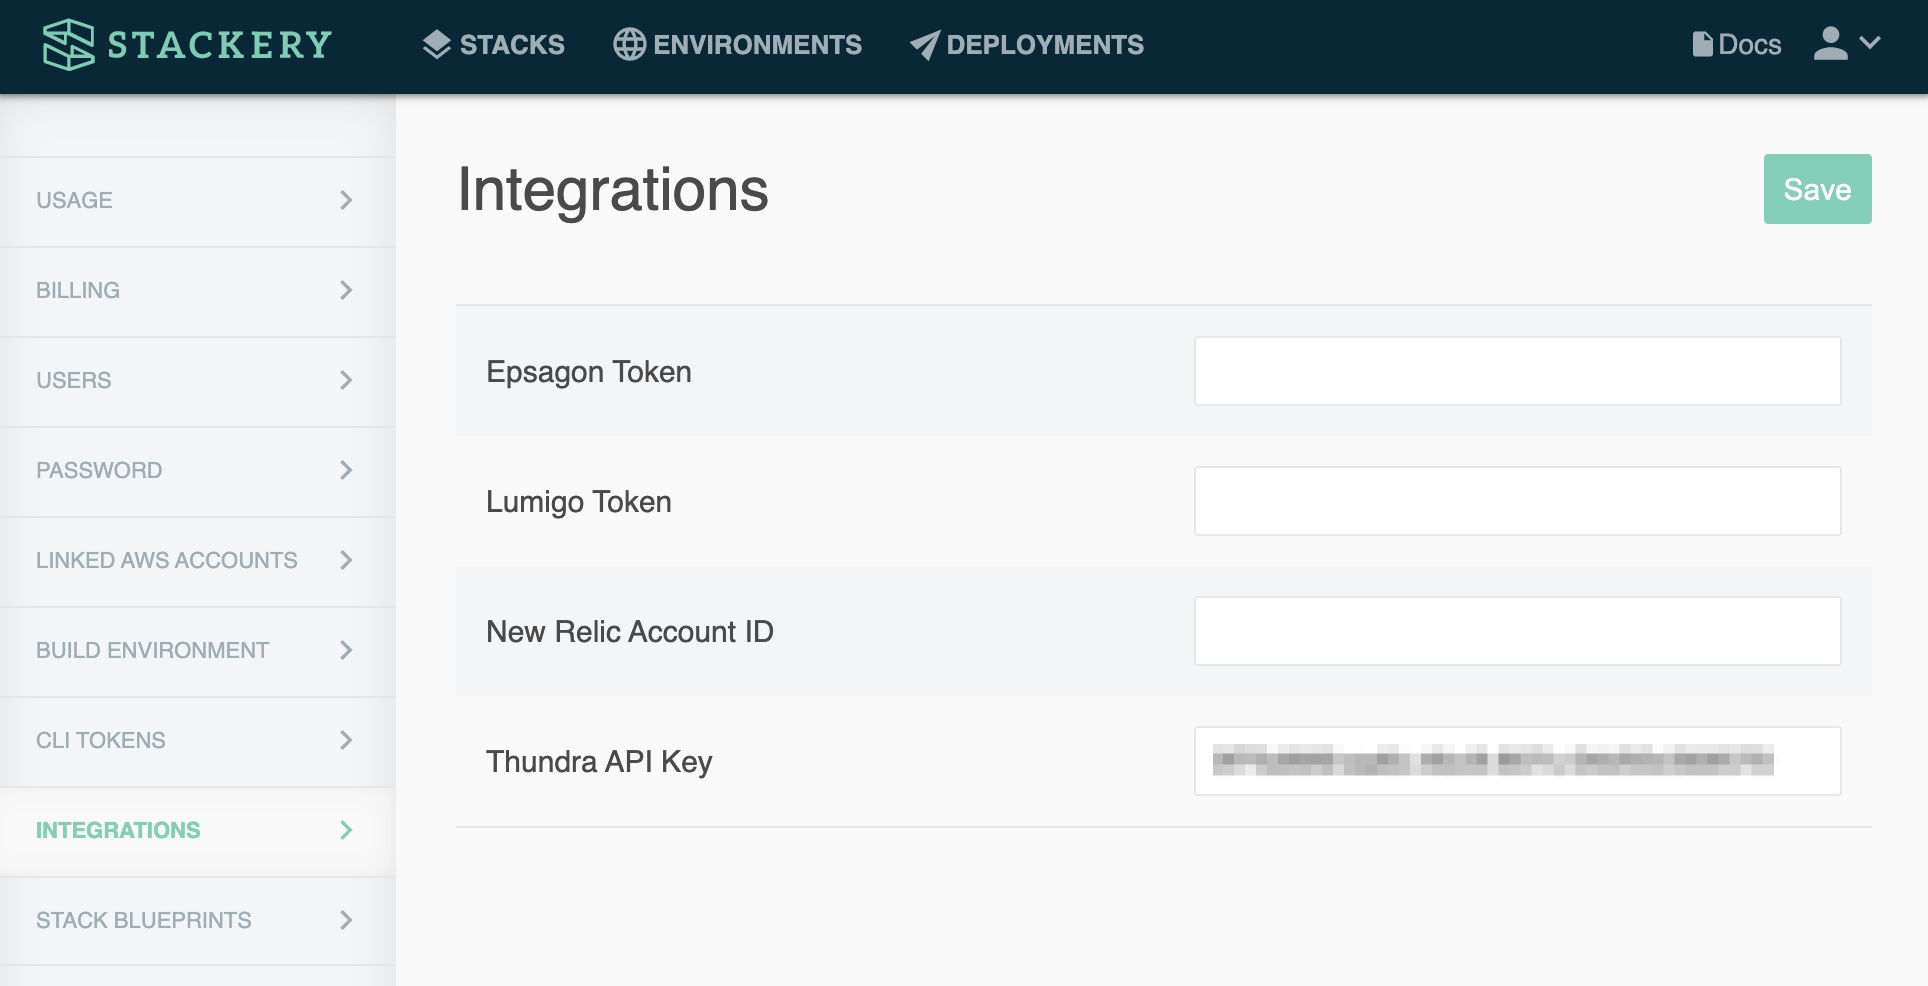Expand the user menu dropdown chevron

tap(1870, 43)
